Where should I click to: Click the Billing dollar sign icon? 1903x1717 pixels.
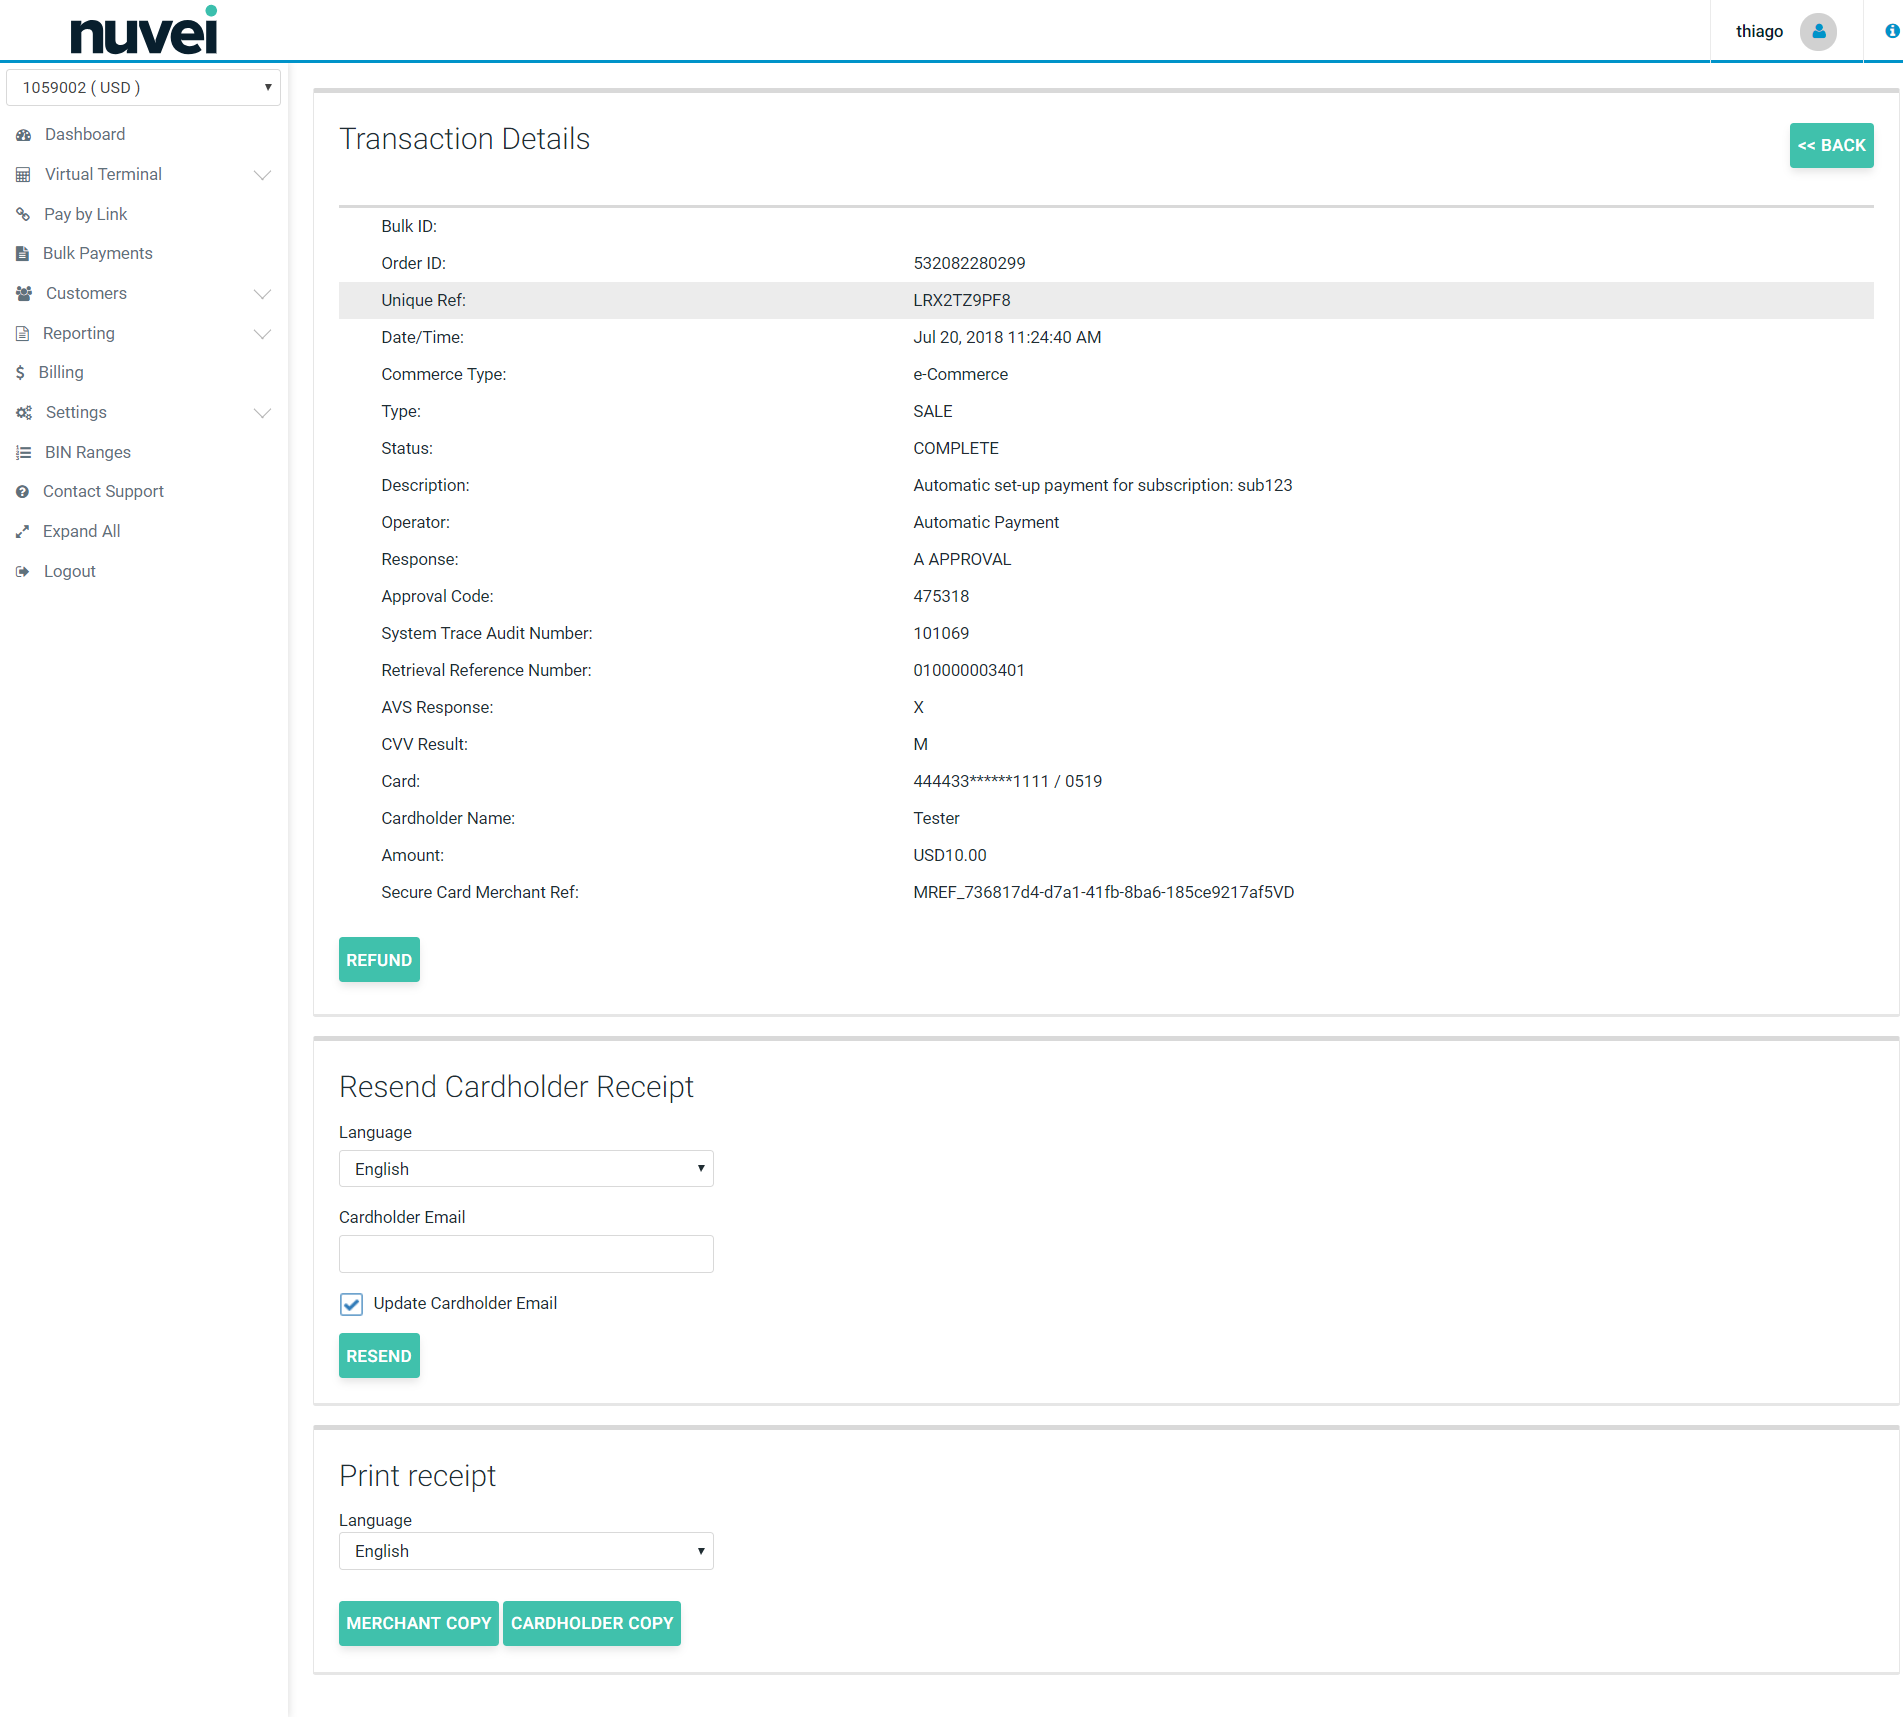(x=20, y=373)
